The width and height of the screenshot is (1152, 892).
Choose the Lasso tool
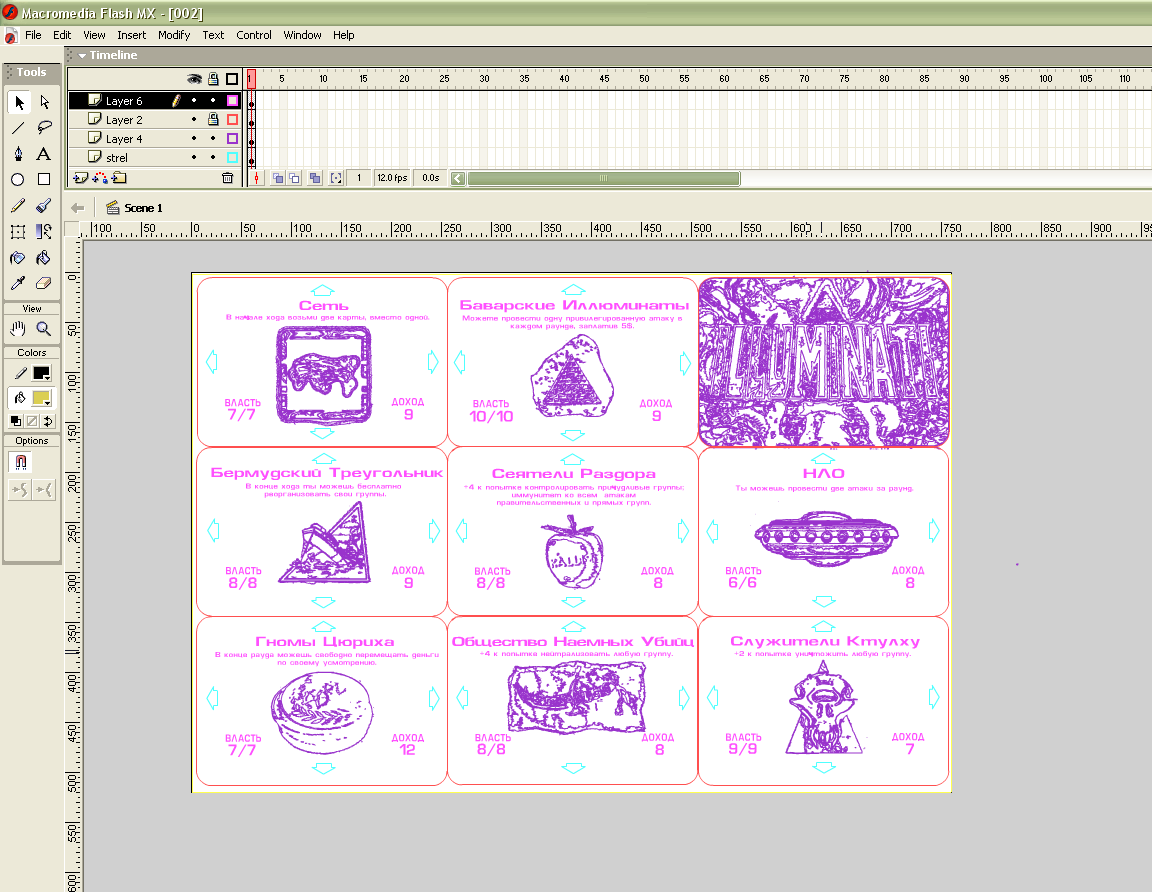pos(44,128)
